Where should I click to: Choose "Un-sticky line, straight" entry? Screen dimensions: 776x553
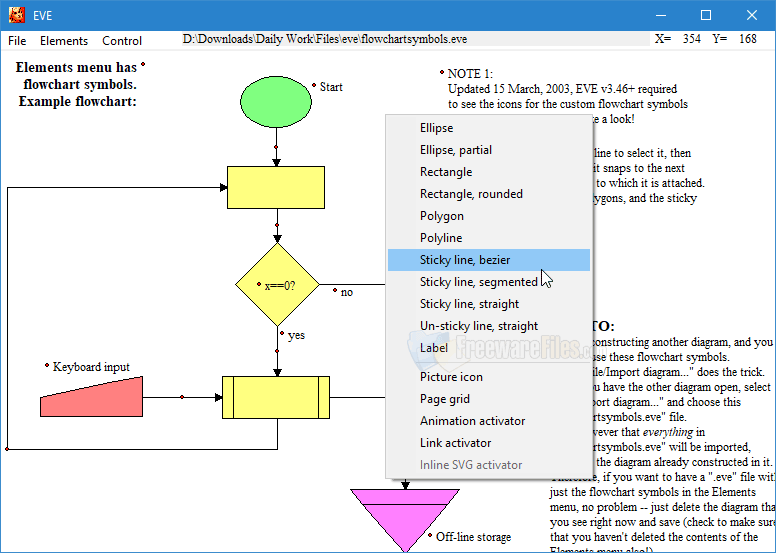coord(488,326)
